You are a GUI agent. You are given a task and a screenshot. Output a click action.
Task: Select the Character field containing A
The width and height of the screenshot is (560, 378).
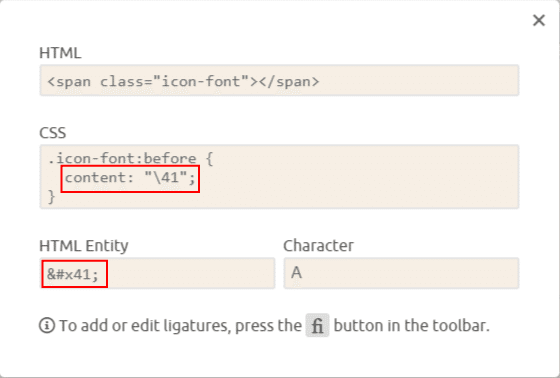pyautogui.click(x=401, y=273)
